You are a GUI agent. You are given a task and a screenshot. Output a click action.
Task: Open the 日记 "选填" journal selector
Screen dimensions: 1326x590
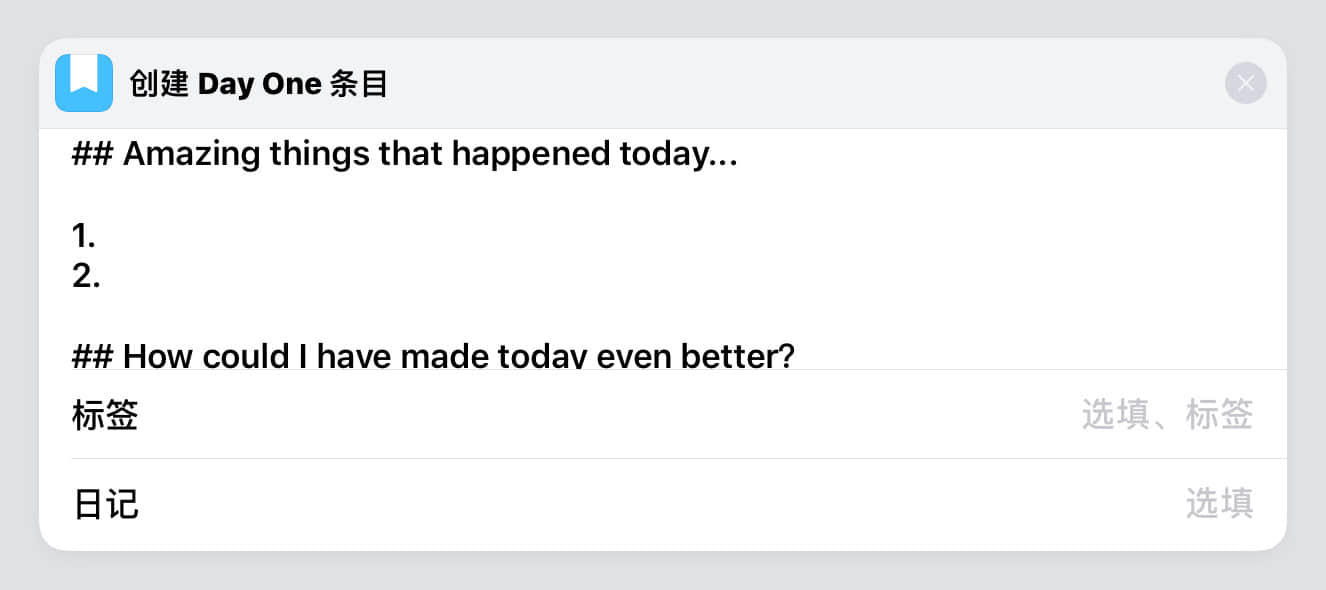pos(1218,504)
